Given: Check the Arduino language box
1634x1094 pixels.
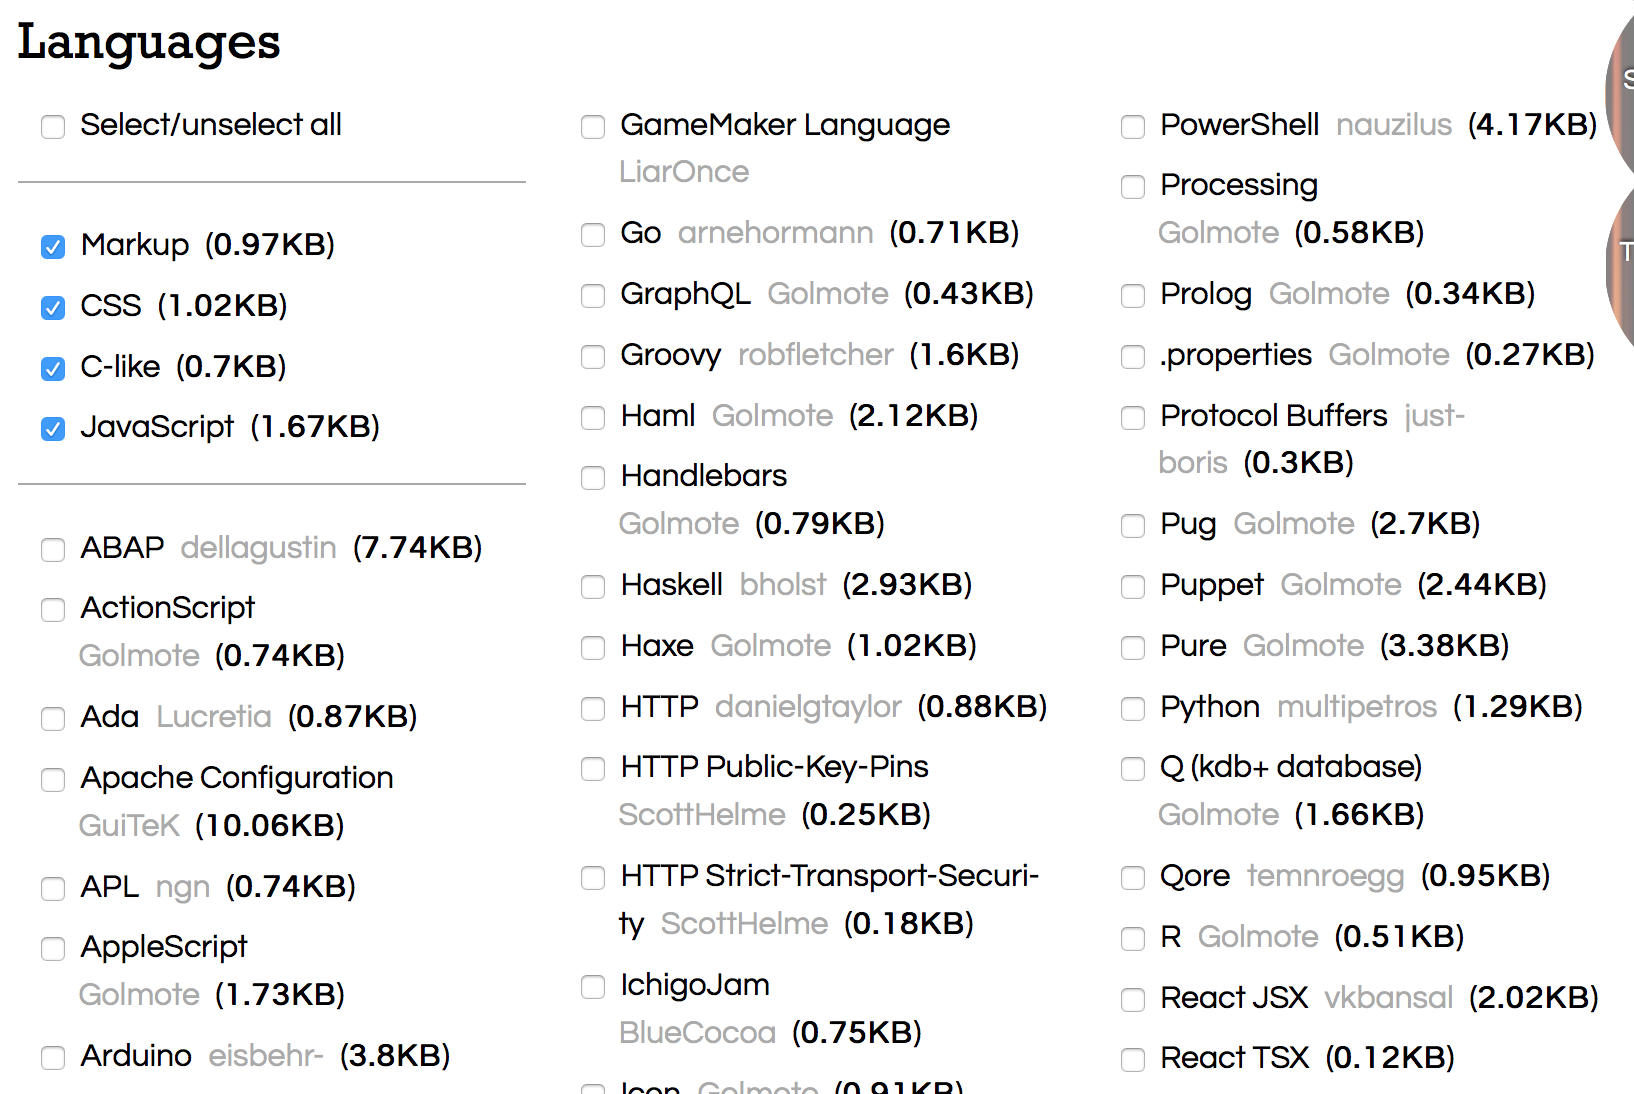Looking at the screenshot, I should [x=53, y=1058].
